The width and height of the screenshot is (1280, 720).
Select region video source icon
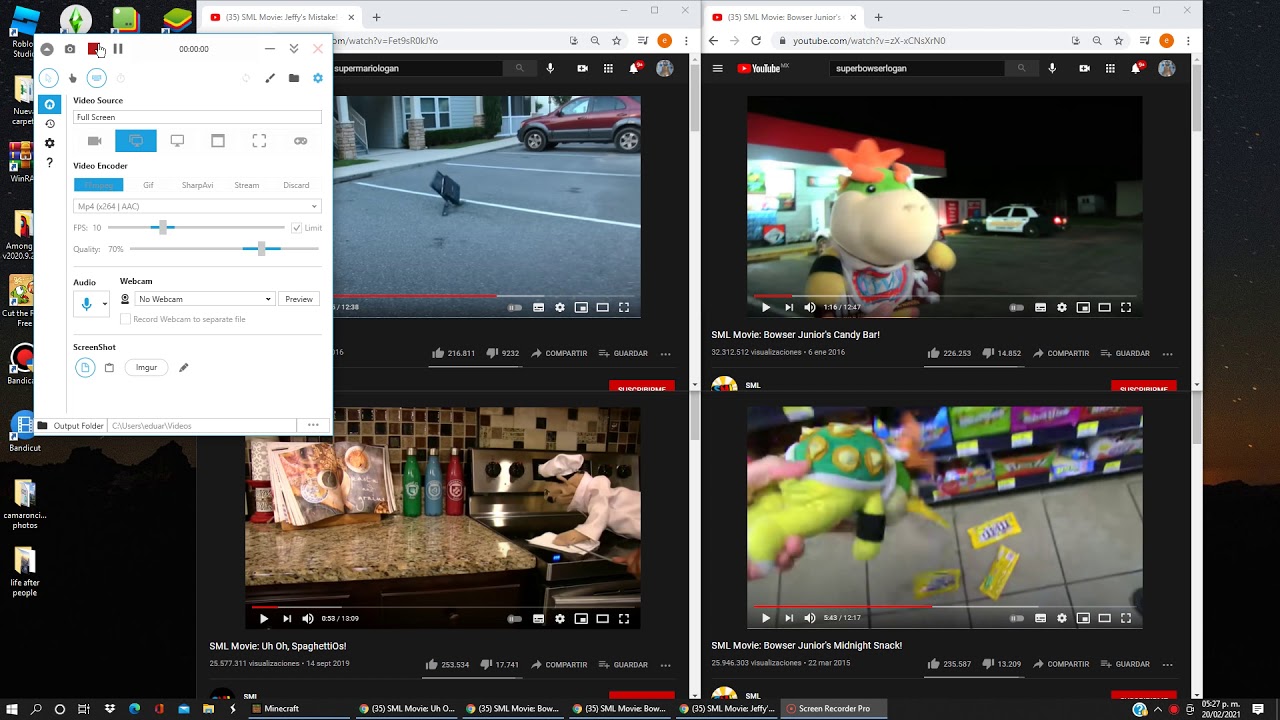pos(259,141)
